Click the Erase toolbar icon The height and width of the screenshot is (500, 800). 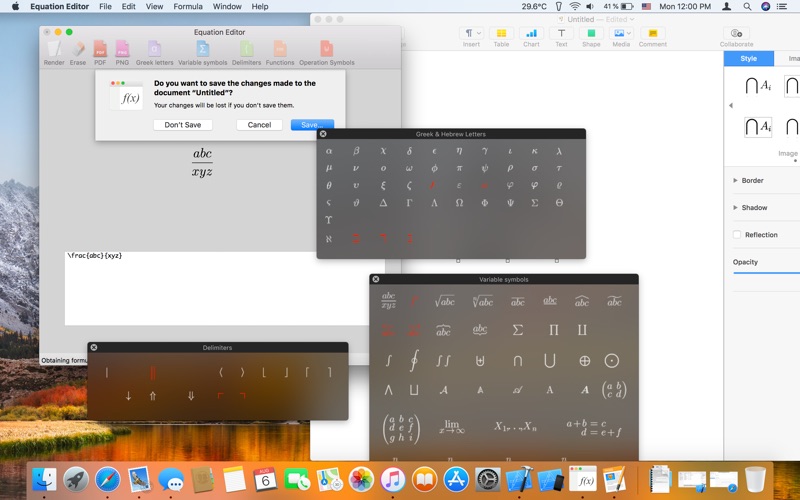[78, 49]
